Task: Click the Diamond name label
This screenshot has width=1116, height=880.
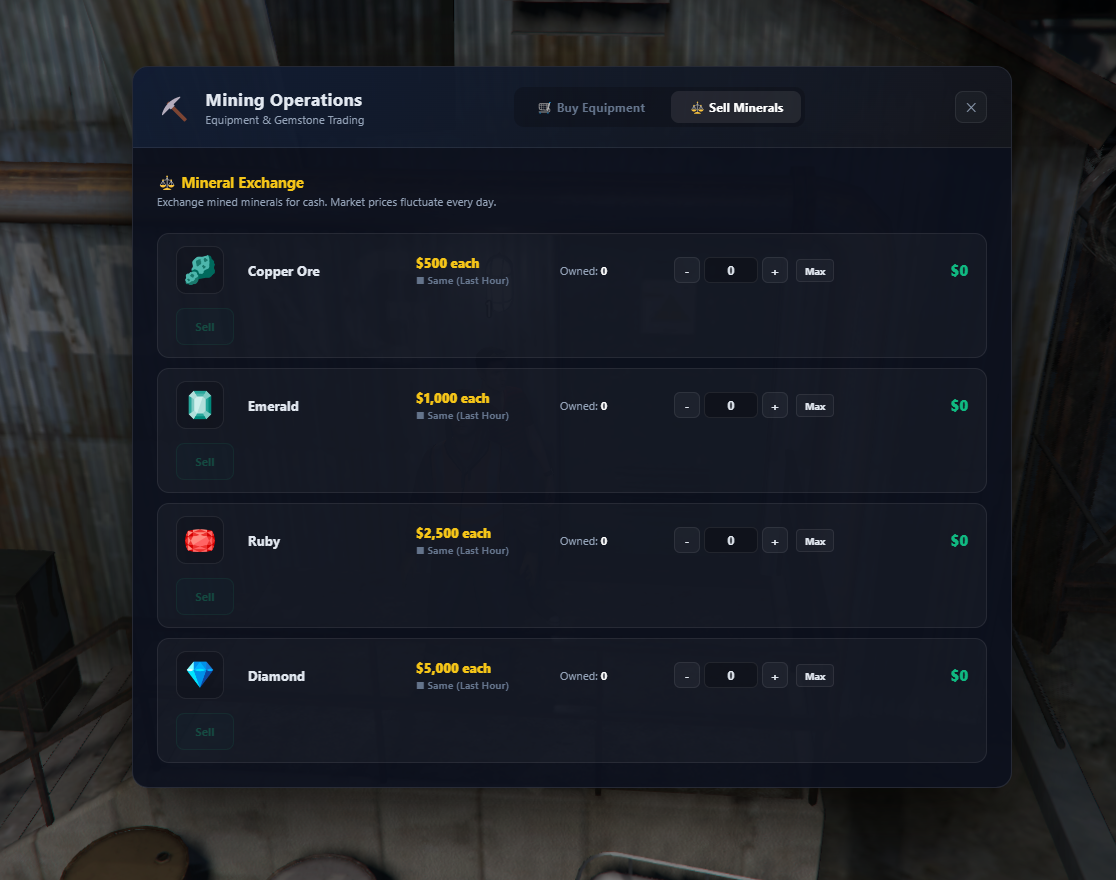Action: click(x=276, y=676)
